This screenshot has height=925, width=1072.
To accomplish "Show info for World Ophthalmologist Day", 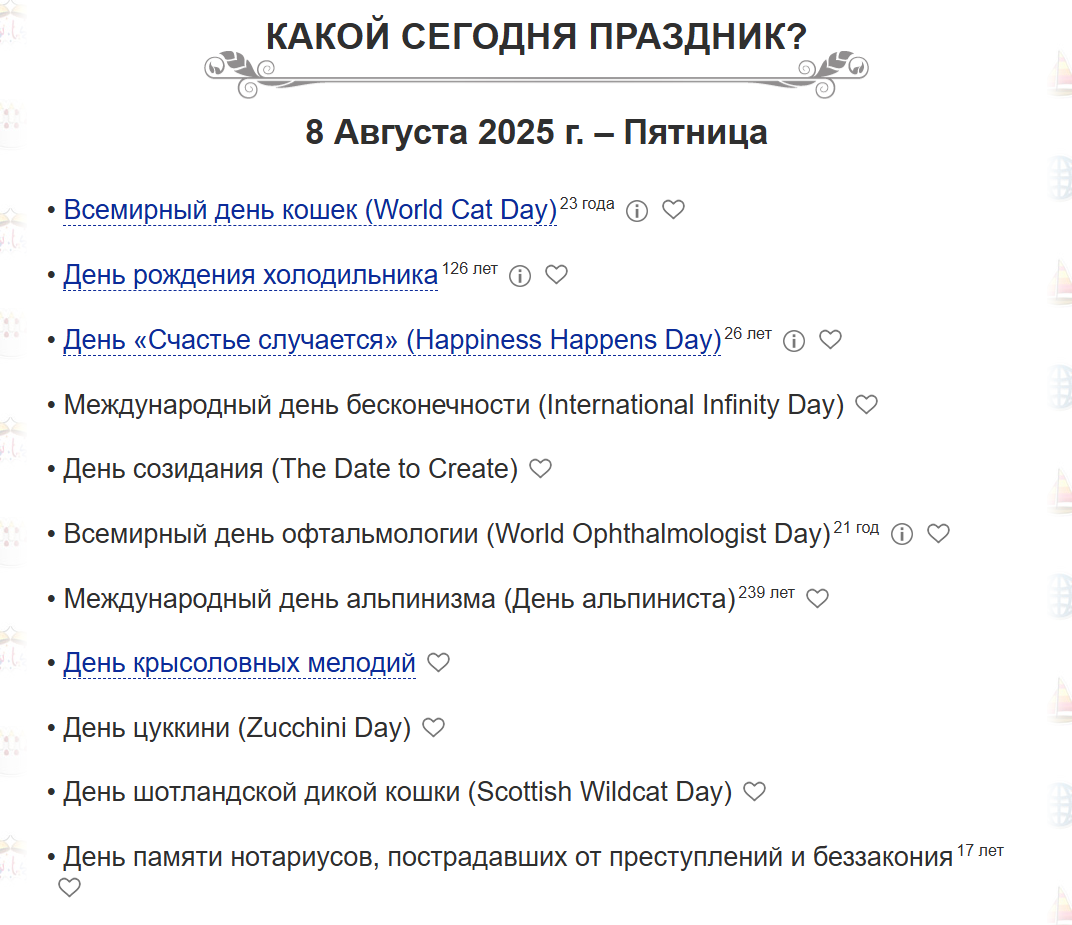I will point(902,534).
